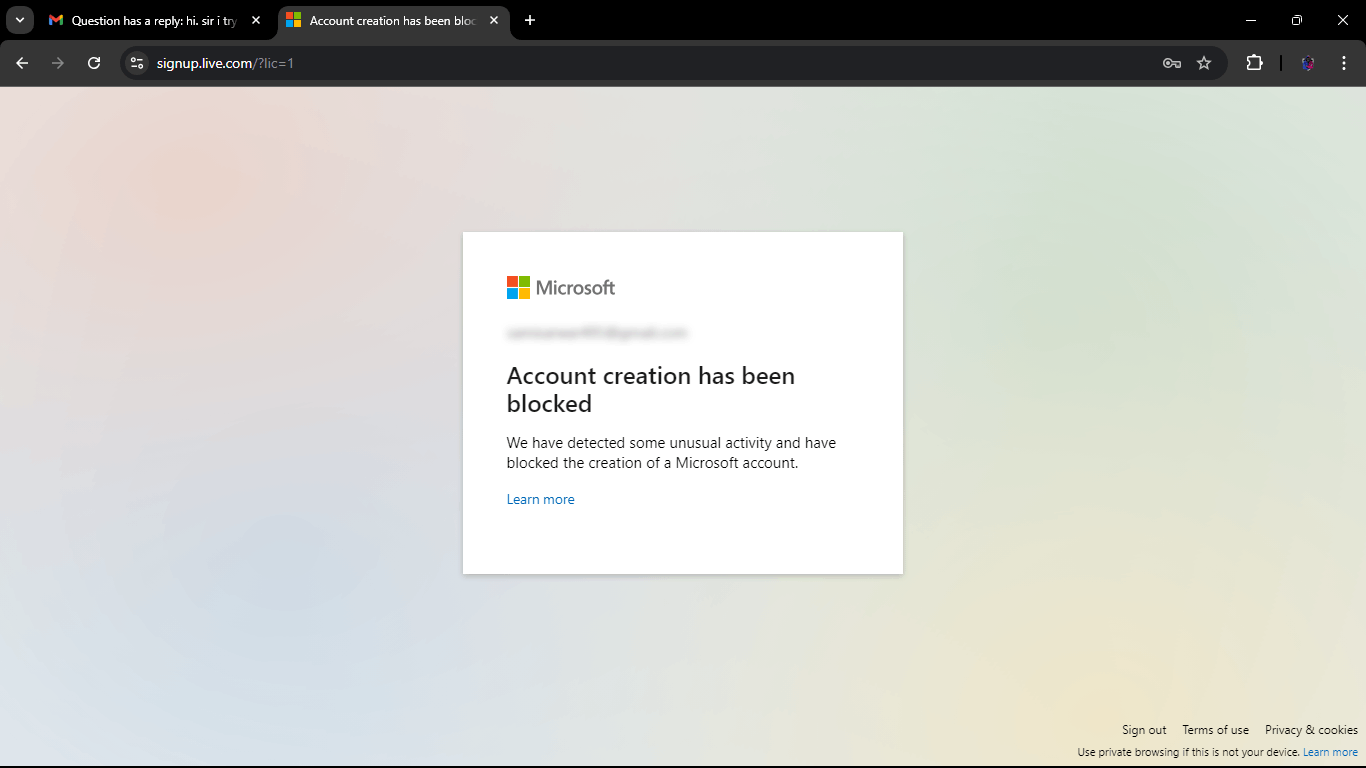The image size is (1366, 768).
Task: Click the "We have detected some unusual activity" paragraph
Action: pyautogui.click(x=671, y=453)
